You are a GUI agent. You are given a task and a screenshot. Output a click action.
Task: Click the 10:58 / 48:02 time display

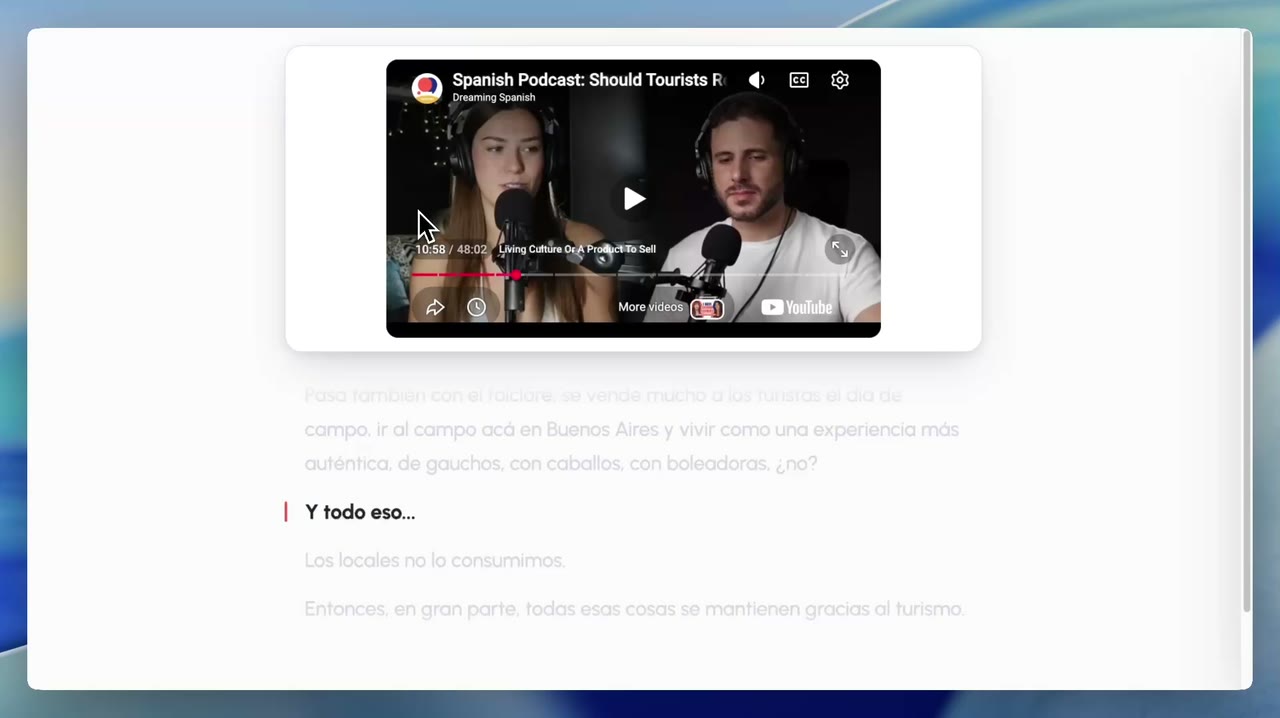(x=451, y=249)
